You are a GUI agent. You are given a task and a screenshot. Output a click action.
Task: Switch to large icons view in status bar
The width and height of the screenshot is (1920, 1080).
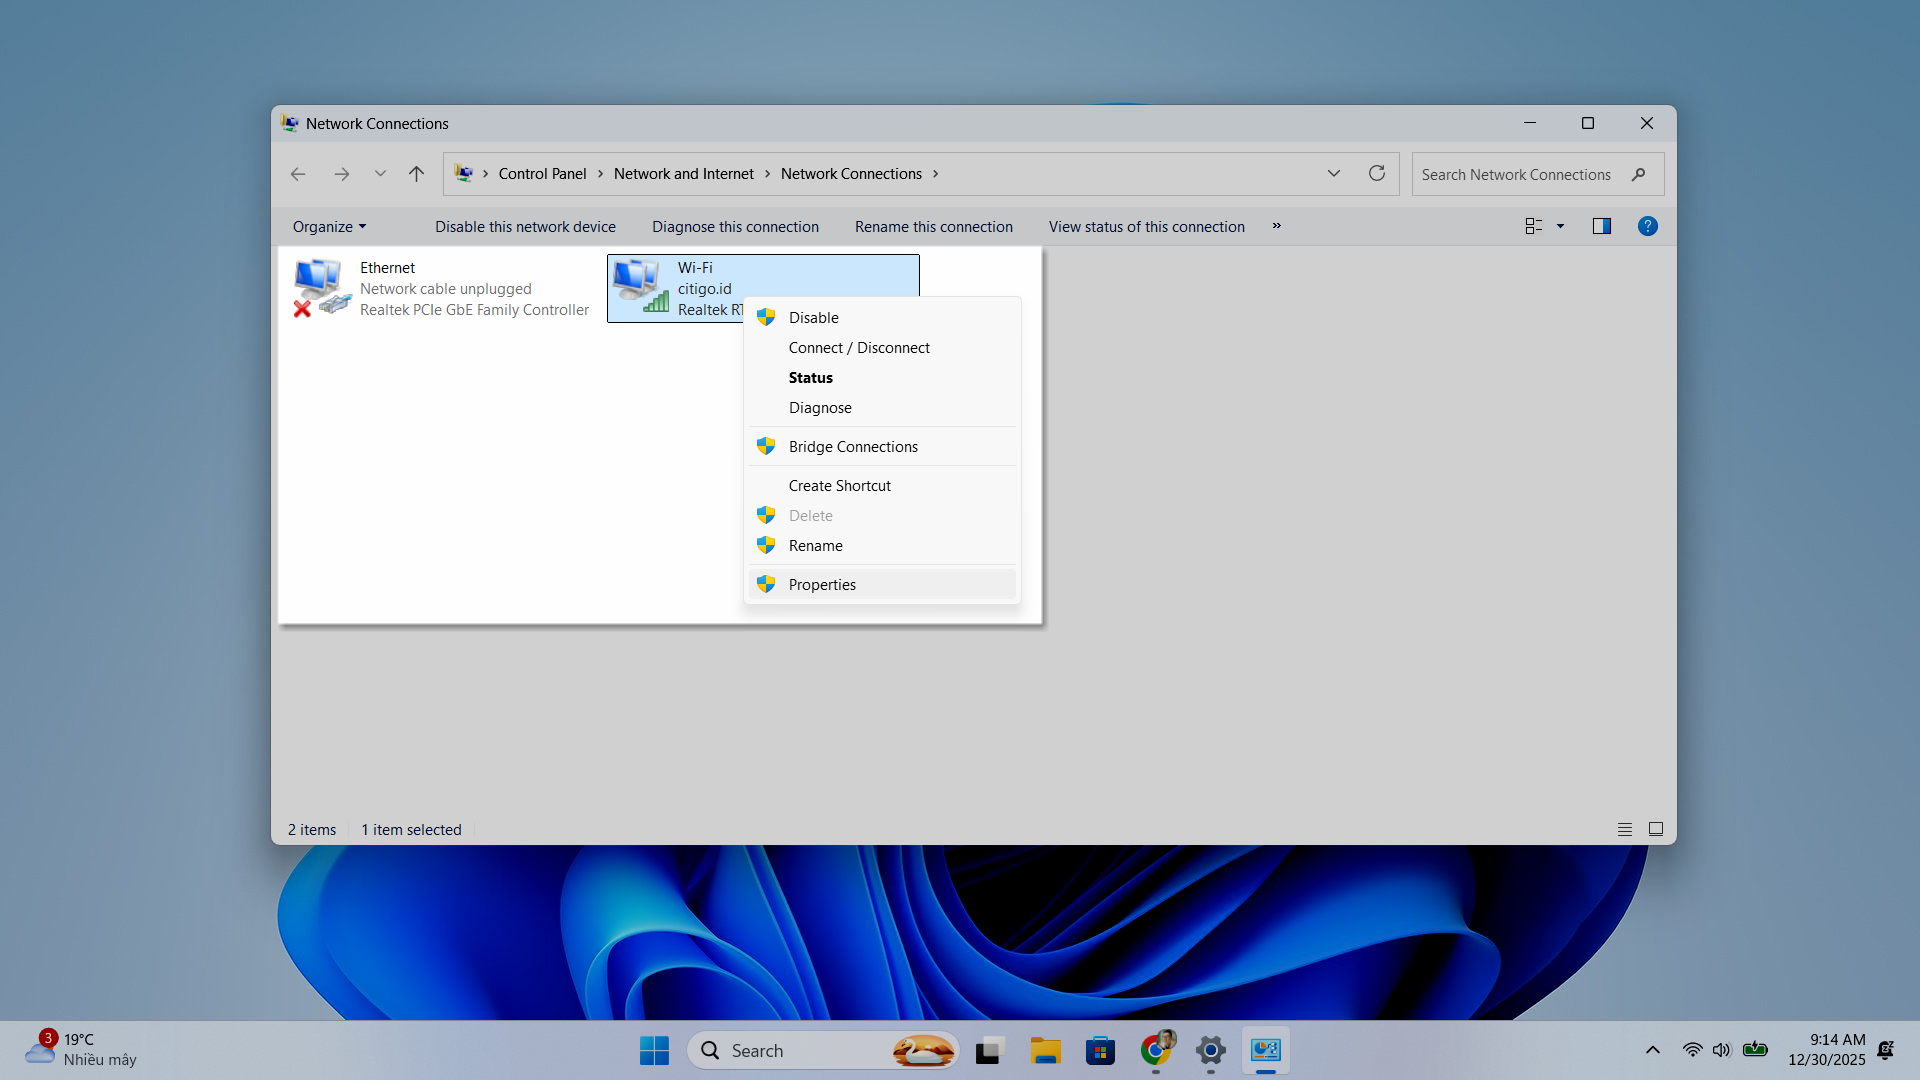(x=1656, y=829)
